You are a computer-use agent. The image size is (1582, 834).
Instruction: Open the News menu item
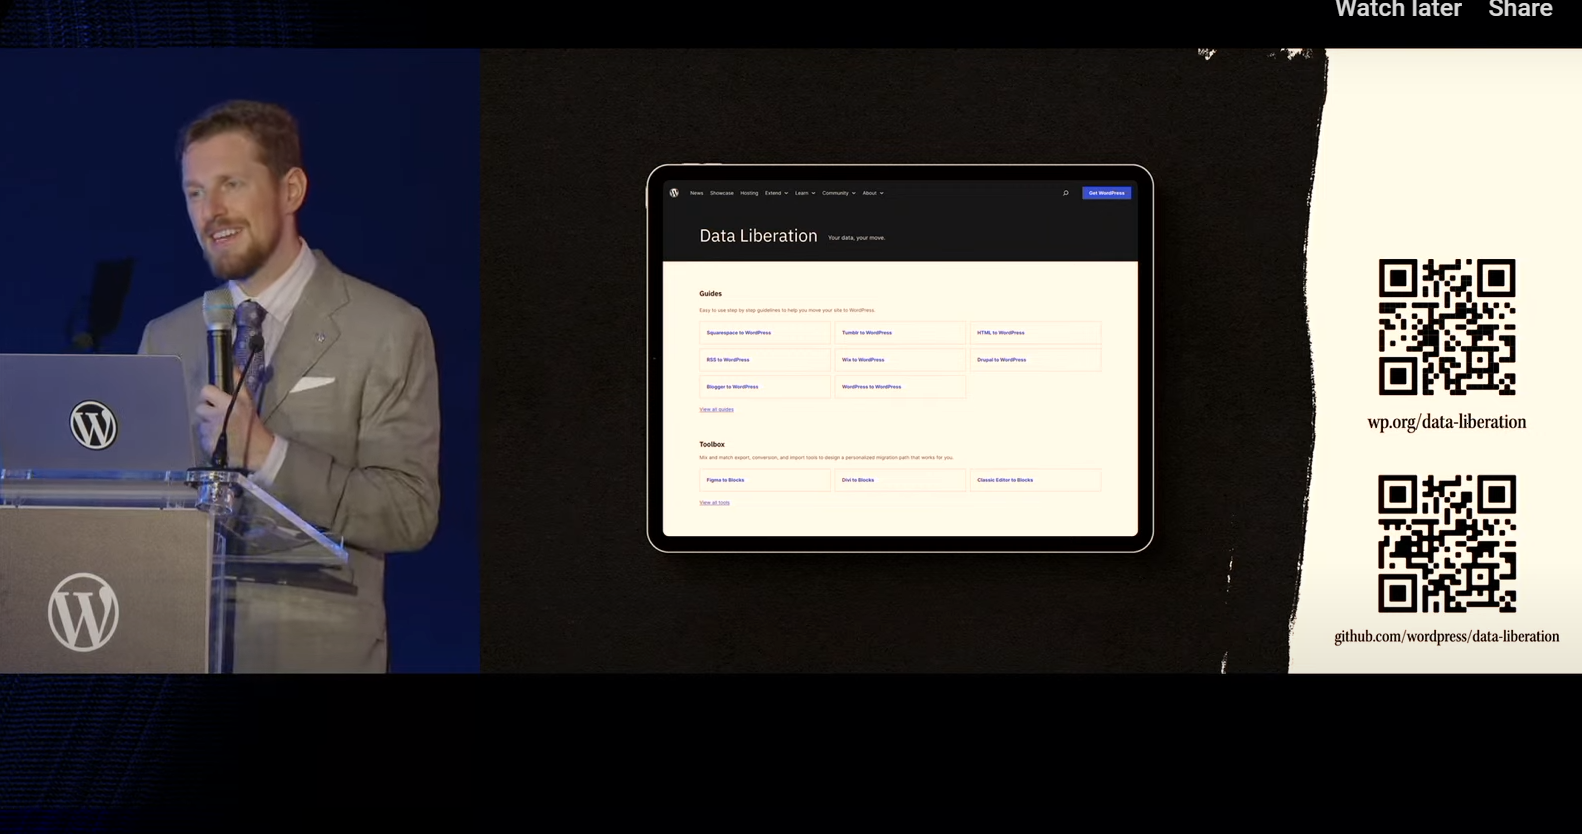pyautogui.click(x=696, y=193)
